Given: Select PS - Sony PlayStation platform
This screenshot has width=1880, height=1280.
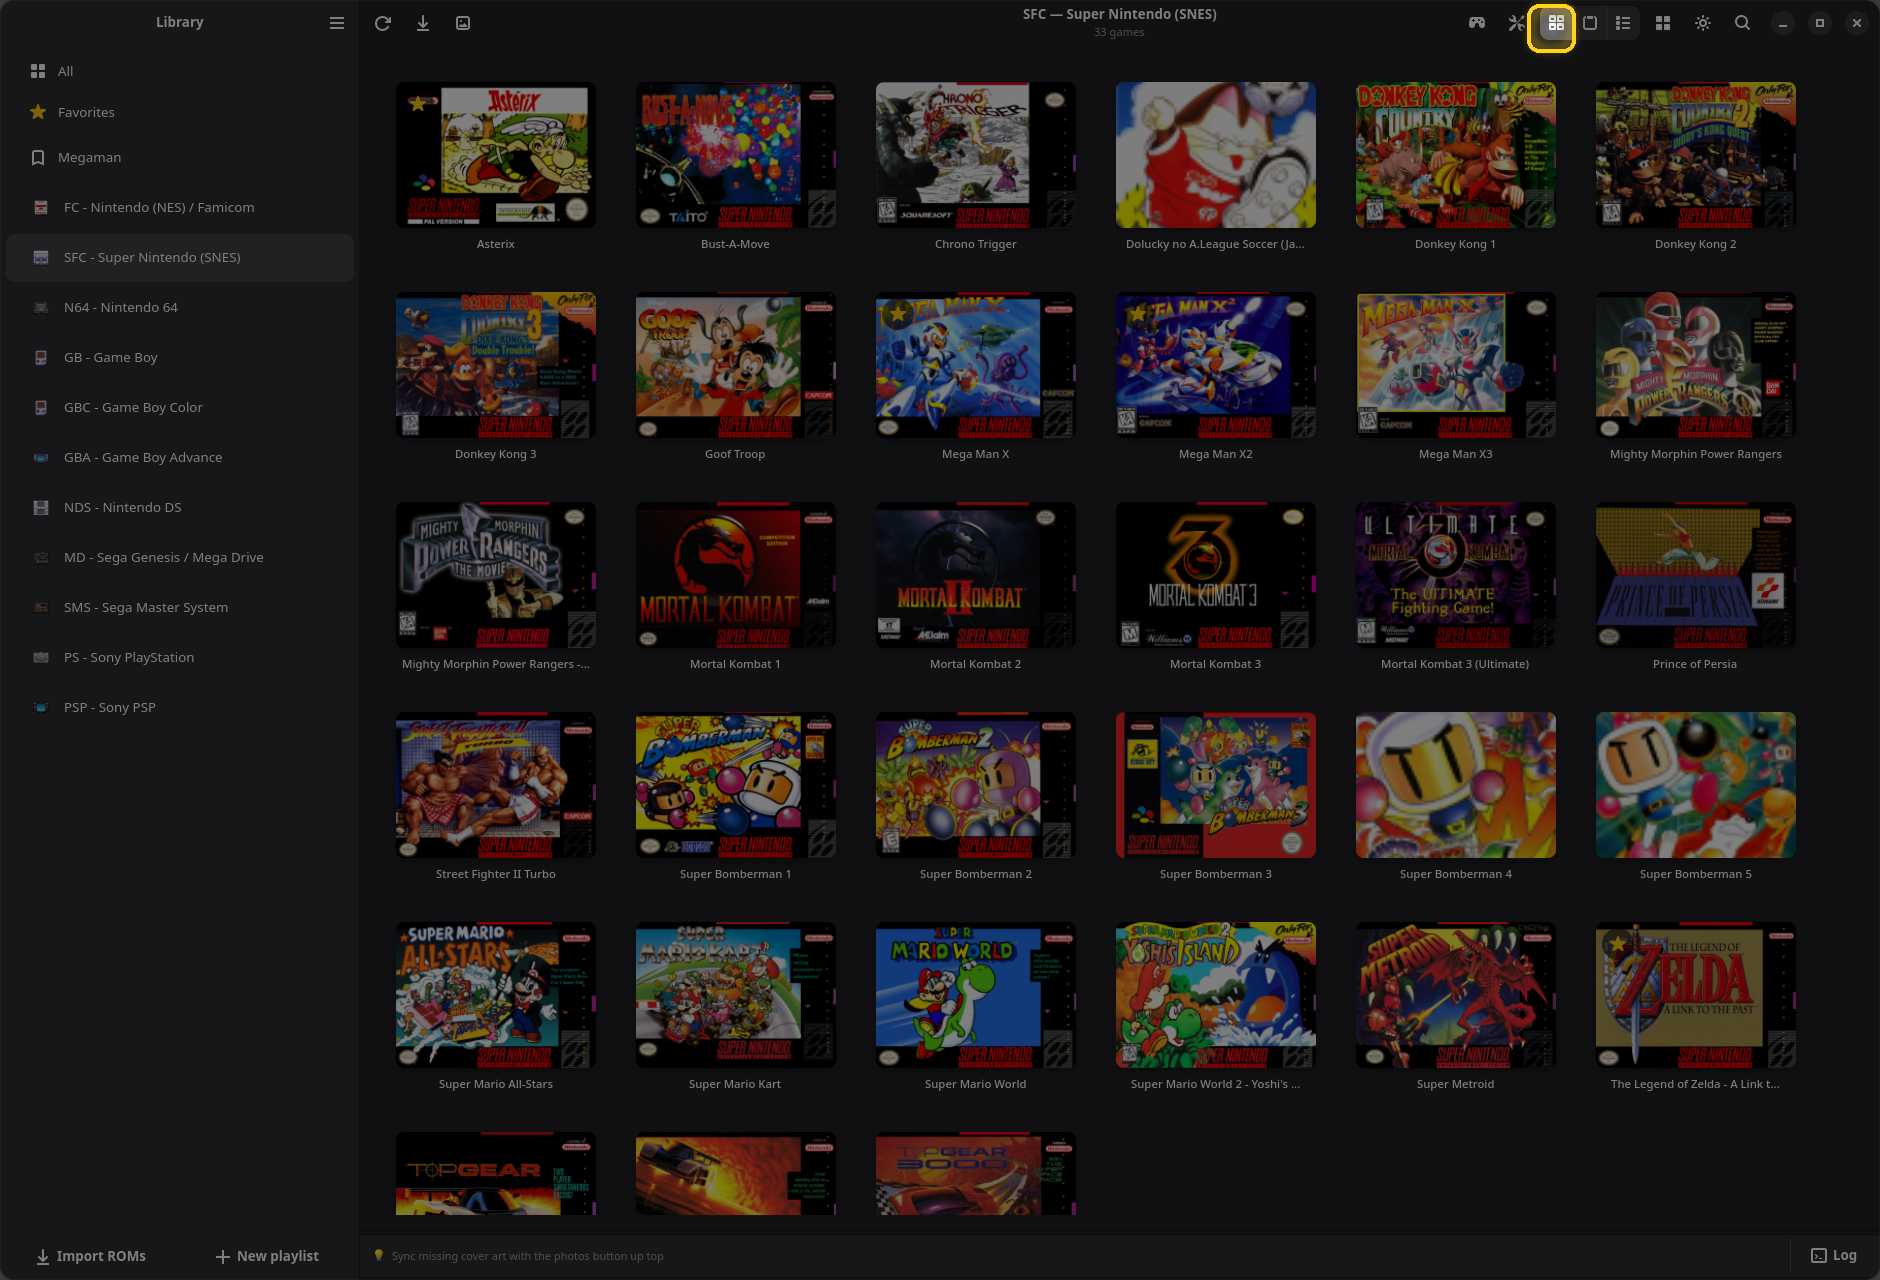Looking at the screenshot, I should [x=180, y=657].
